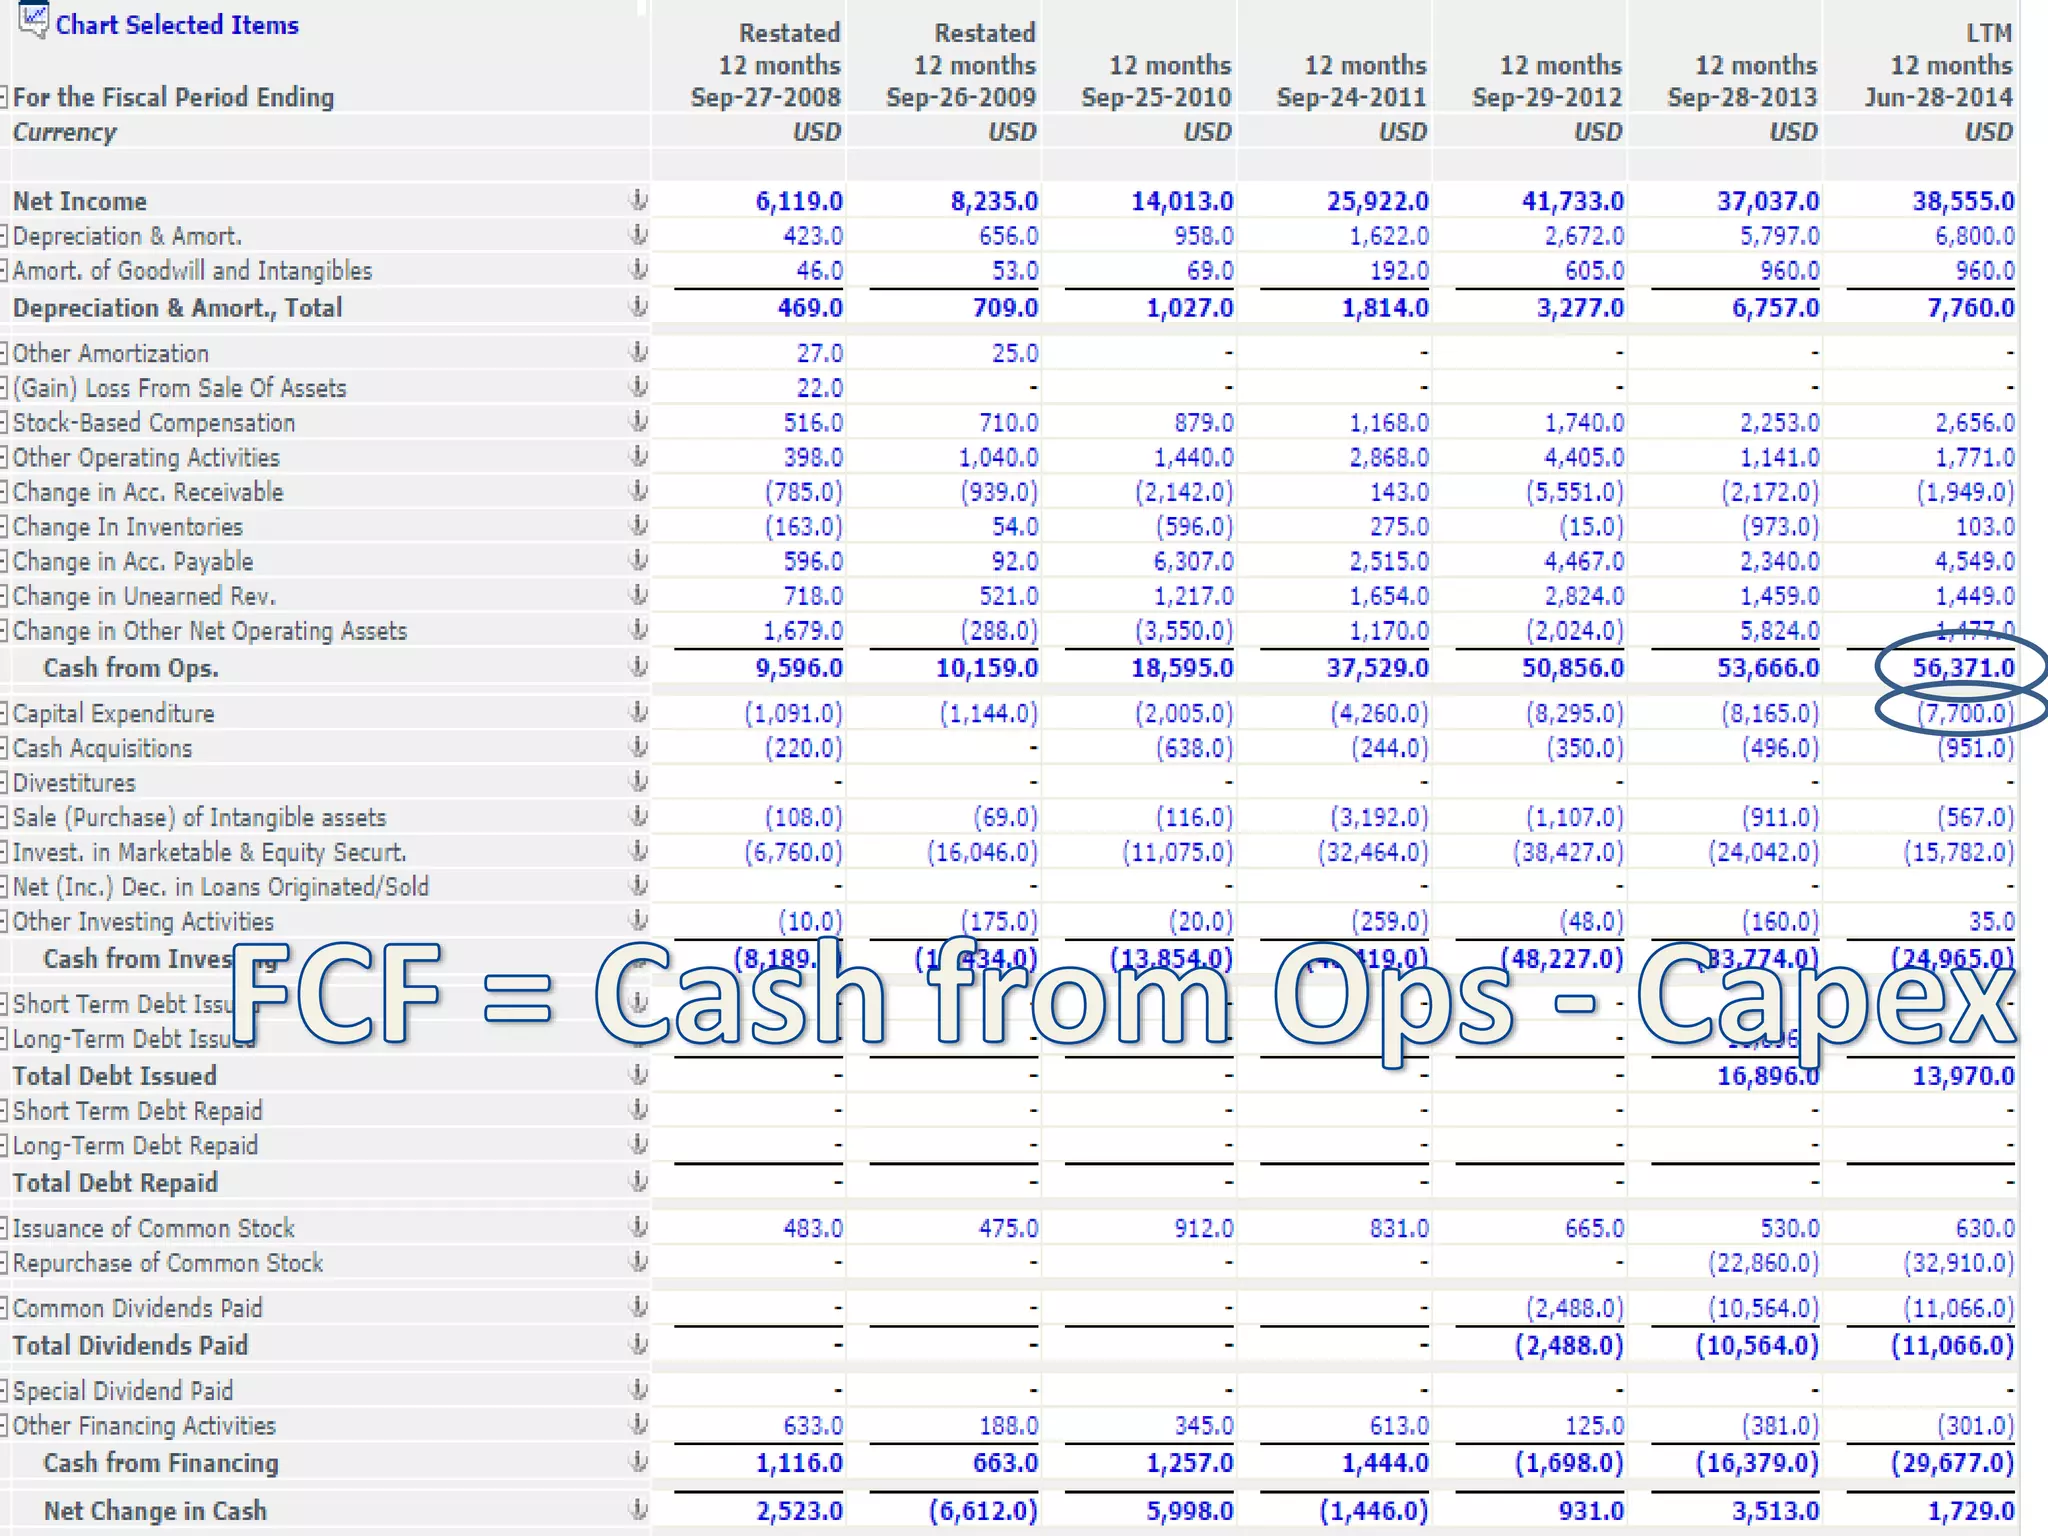
Task: Tick the checkbox for Change in Acc. Receivable
Action: (x=4, y=492)
